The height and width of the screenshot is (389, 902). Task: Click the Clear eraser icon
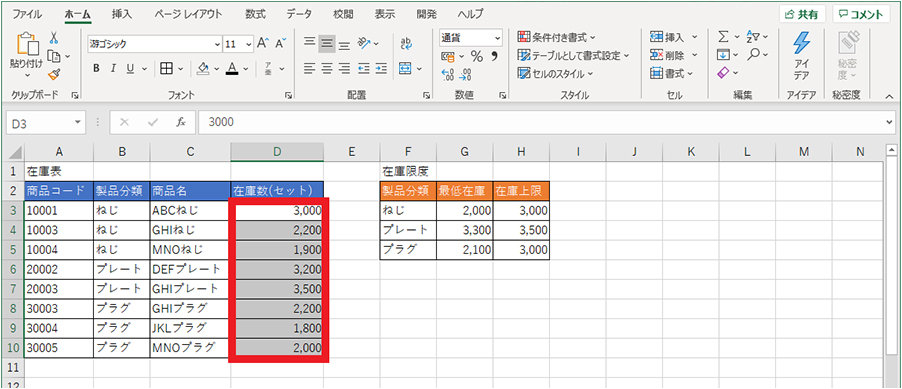[724, 73]
